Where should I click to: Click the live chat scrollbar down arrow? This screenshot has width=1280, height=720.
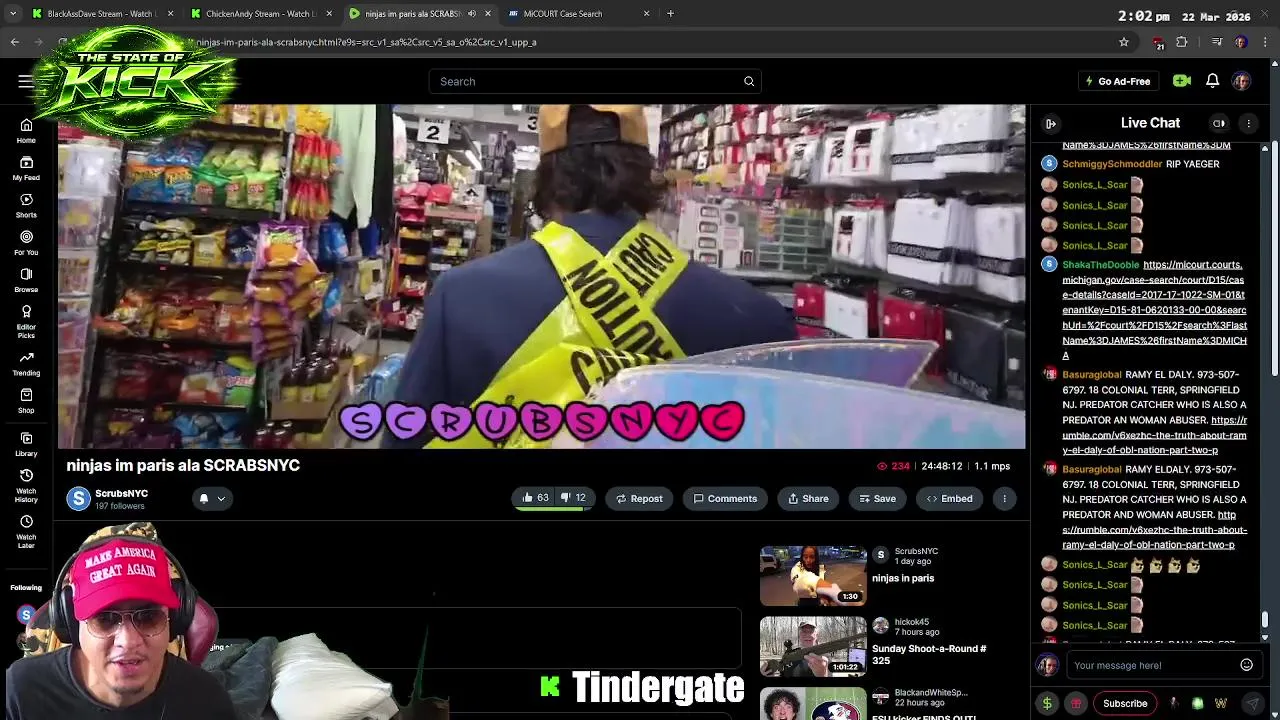[1264, 637]
